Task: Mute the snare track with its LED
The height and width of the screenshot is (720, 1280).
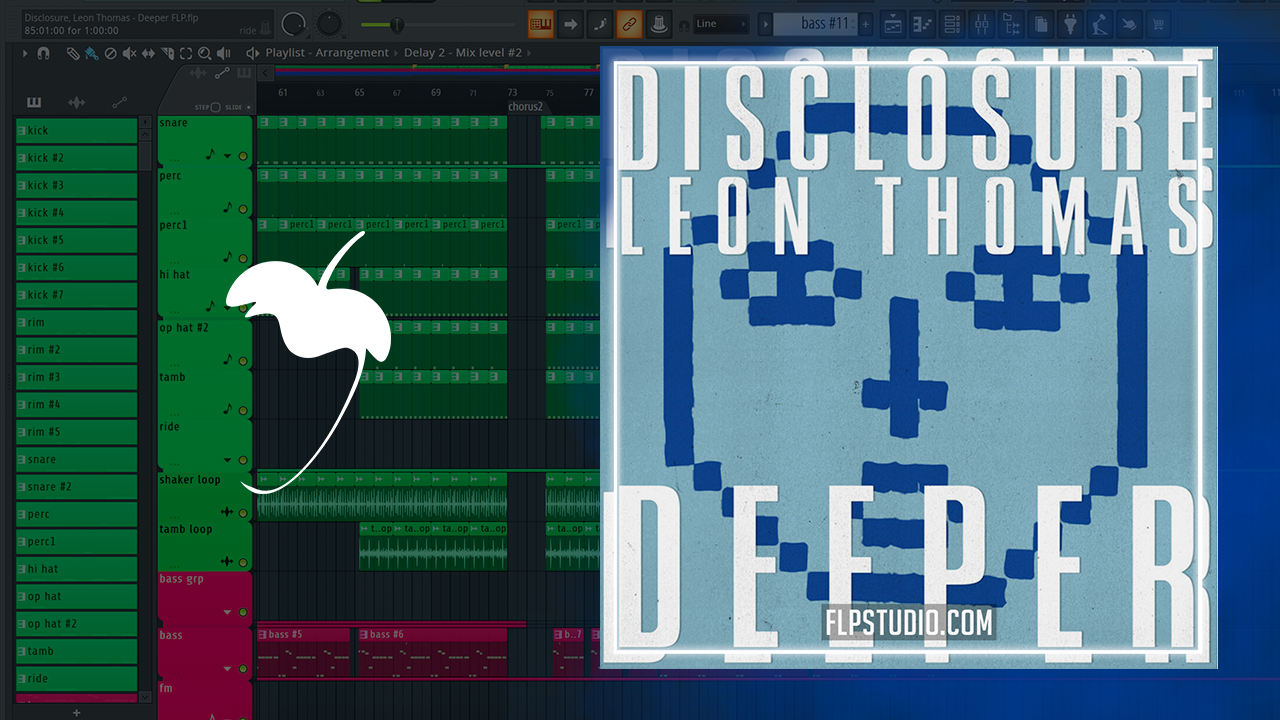Action: pyautogui.click(x=243, y=156)
